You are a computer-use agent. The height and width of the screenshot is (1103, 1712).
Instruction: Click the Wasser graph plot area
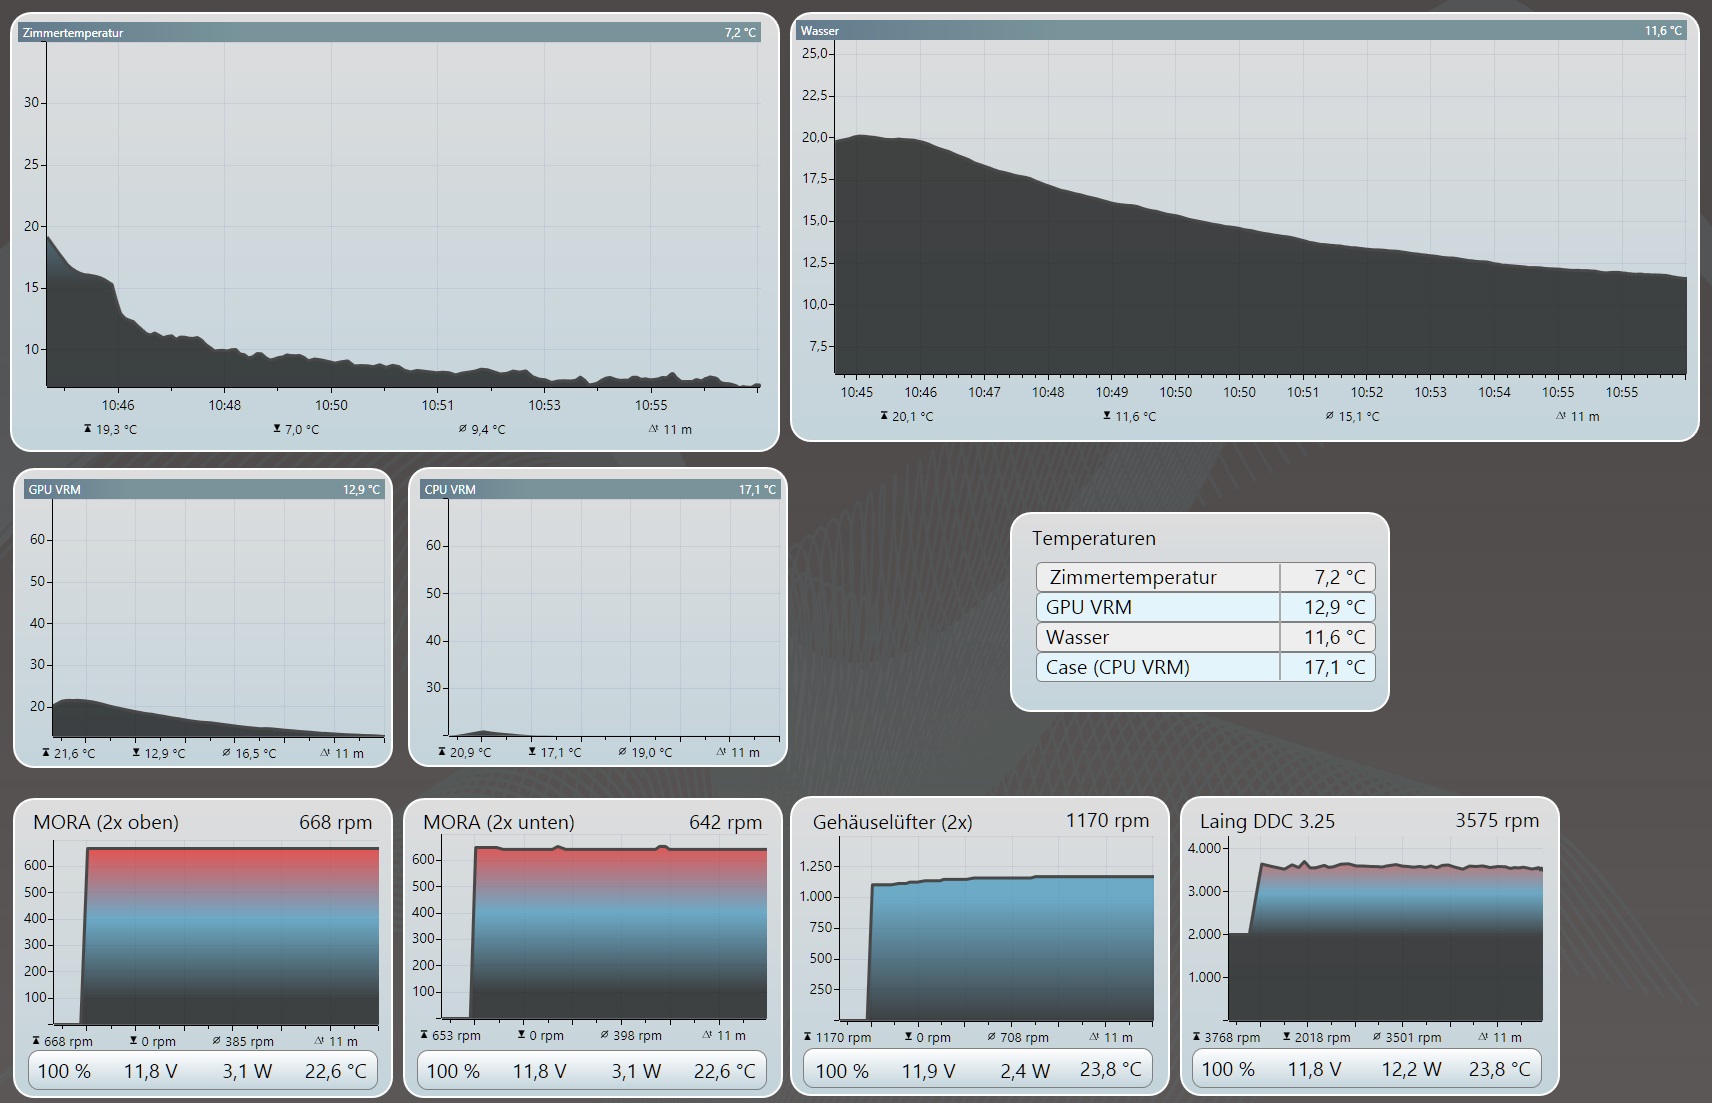[x=1260, y=209]
